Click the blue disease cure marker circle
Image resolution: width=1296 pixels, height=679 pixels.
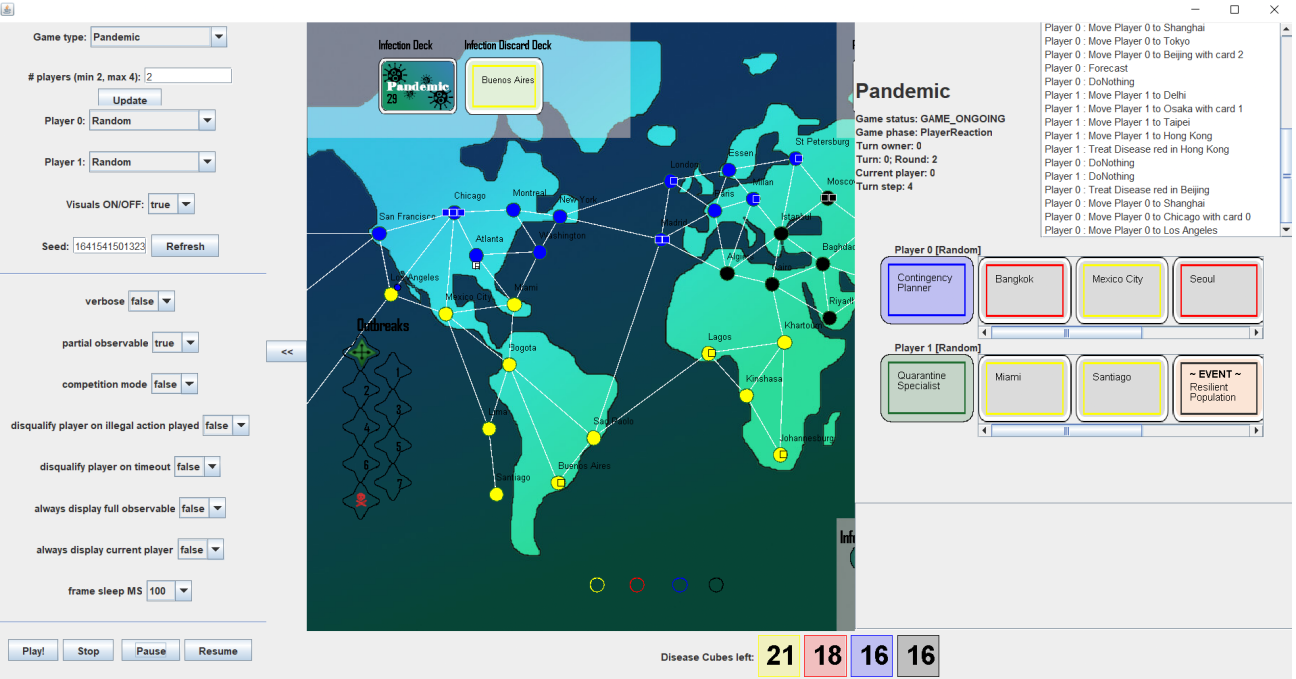click(680, 585)
